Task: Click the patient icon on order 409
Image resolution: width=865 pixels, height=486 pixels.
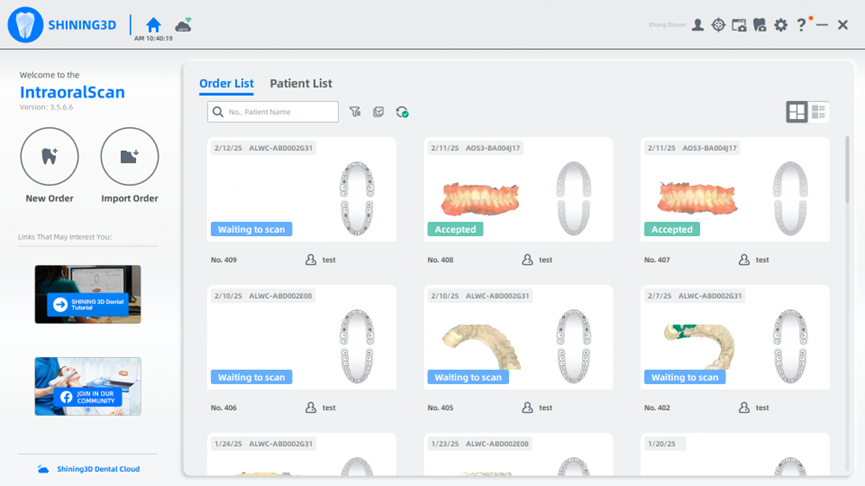Action: tap(311, 260)
